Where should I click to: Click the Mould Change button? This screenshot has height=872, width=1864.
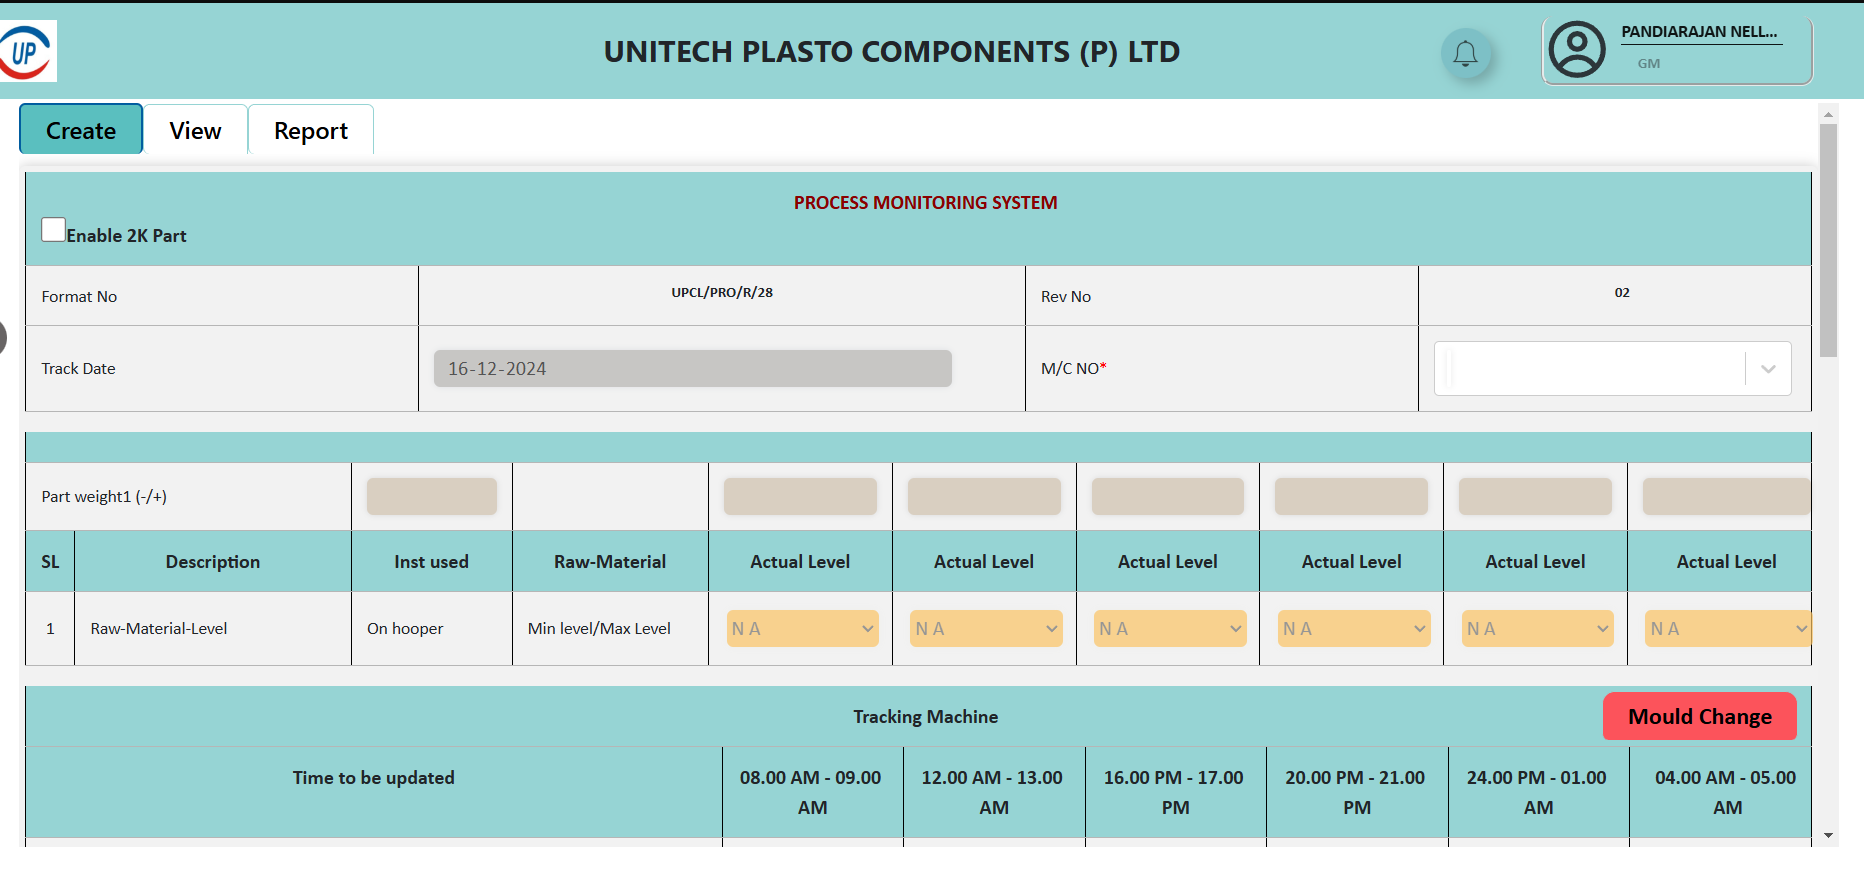coord(1700,716)
